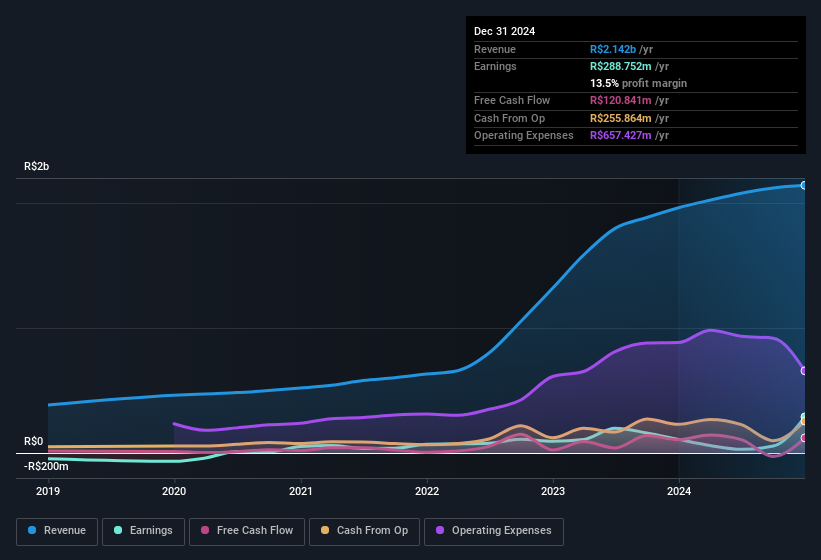
Task: Toggle the Cash From Op legend series
Action: (364, 531)
